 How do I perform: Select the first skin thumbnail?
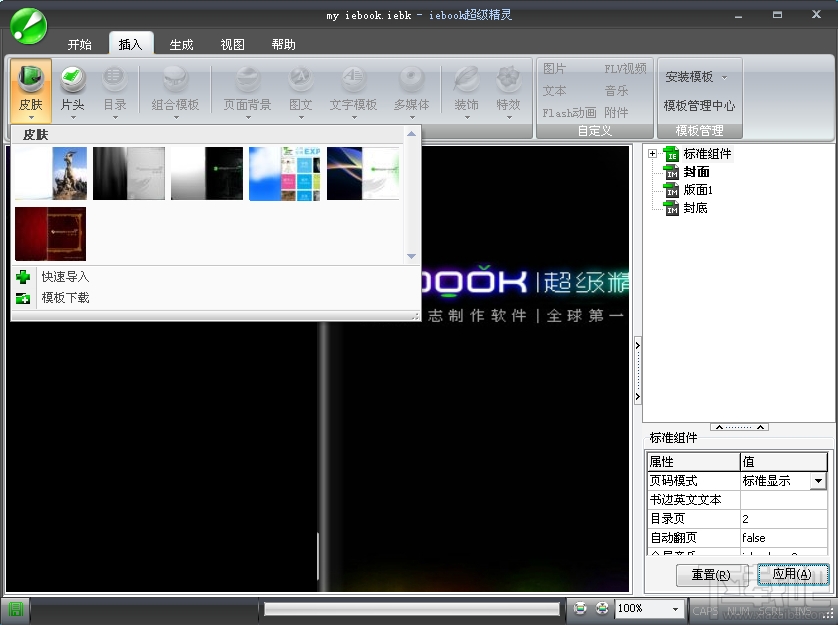[x=50, y=172]
